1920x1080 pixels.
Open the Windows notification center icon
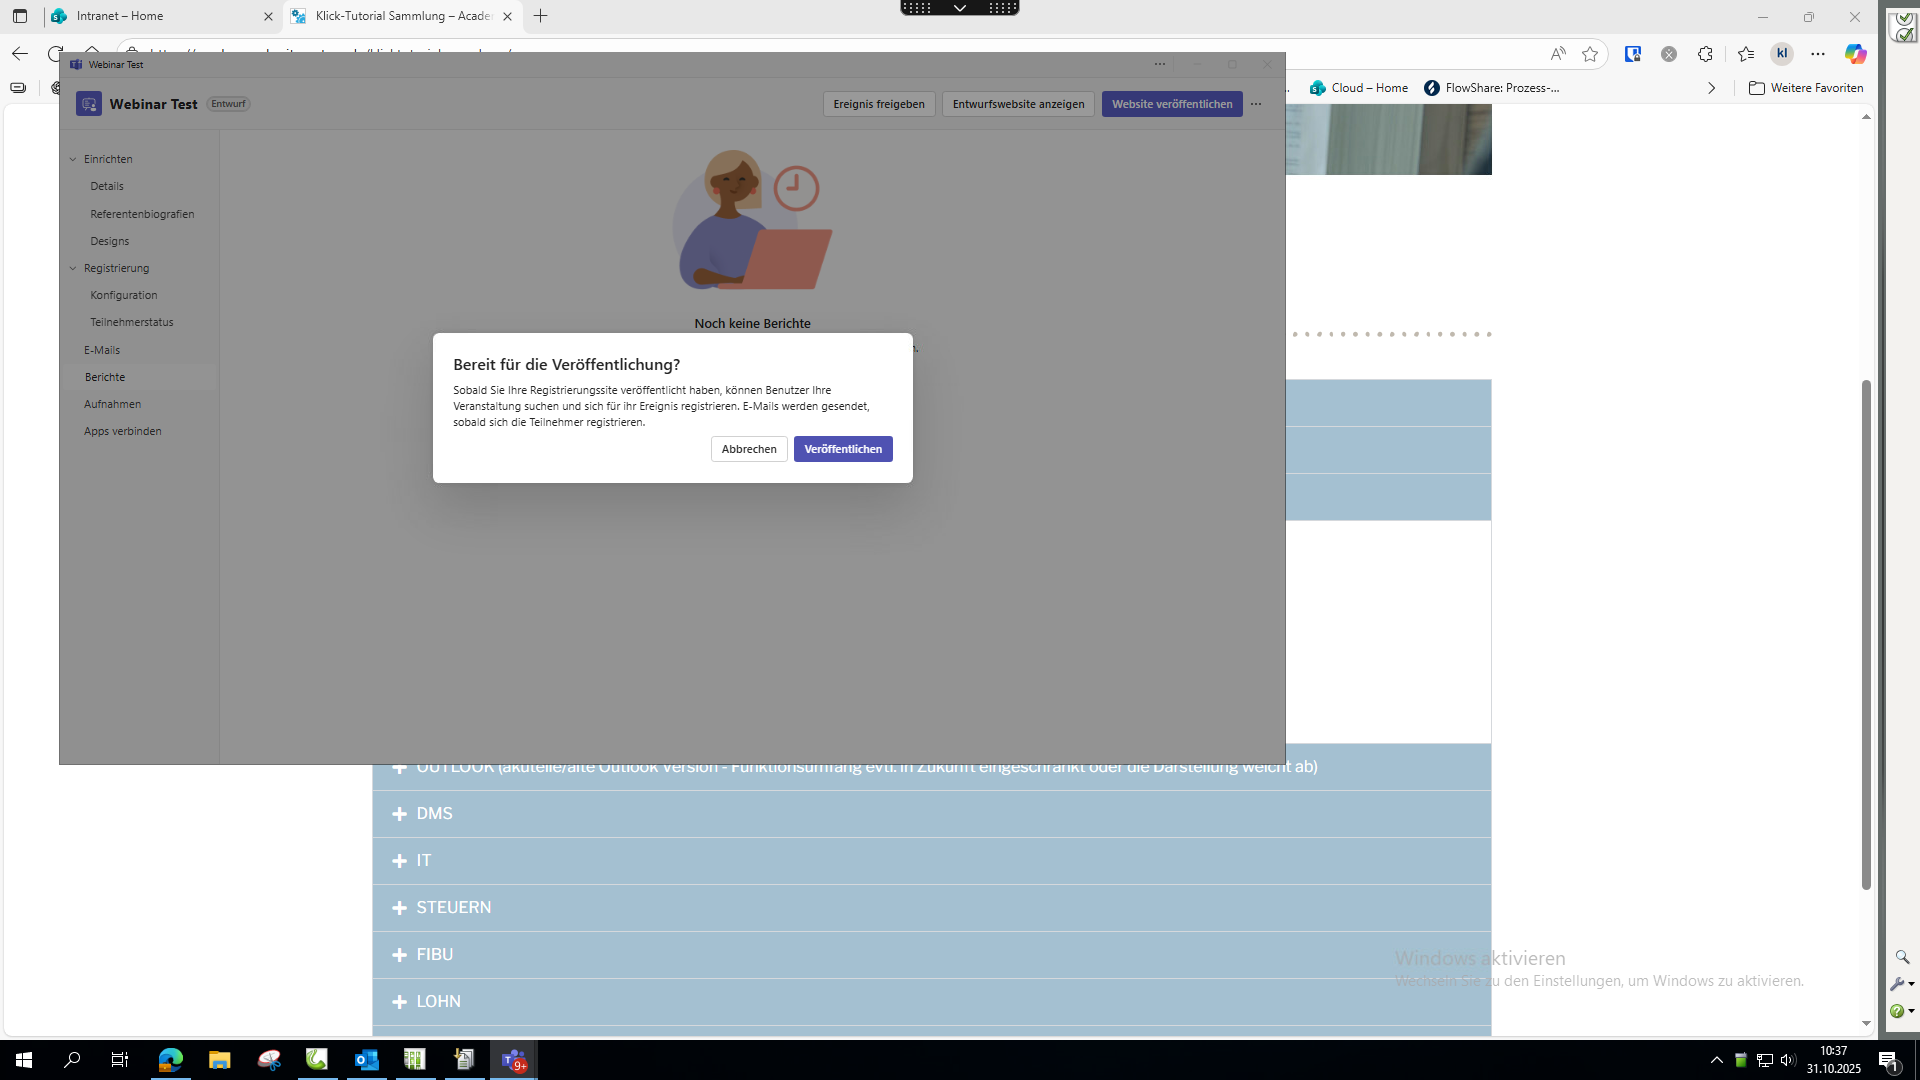point(1887,1060)
